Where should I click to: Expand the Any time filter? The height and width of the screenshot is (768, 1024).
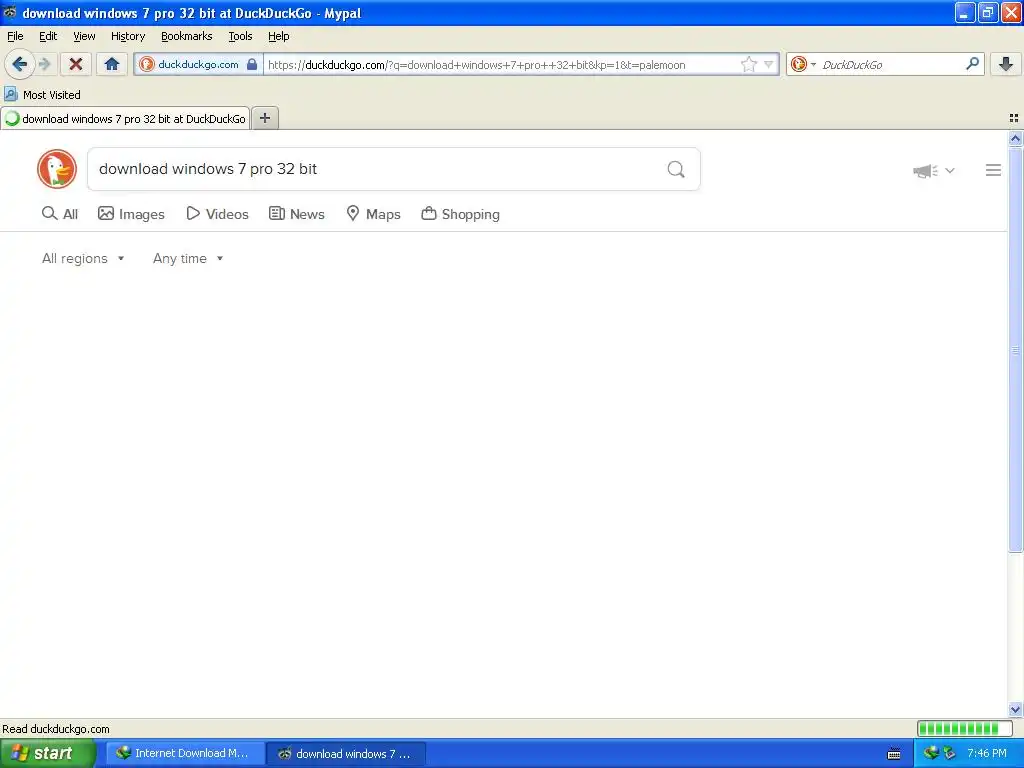[188, 259]
